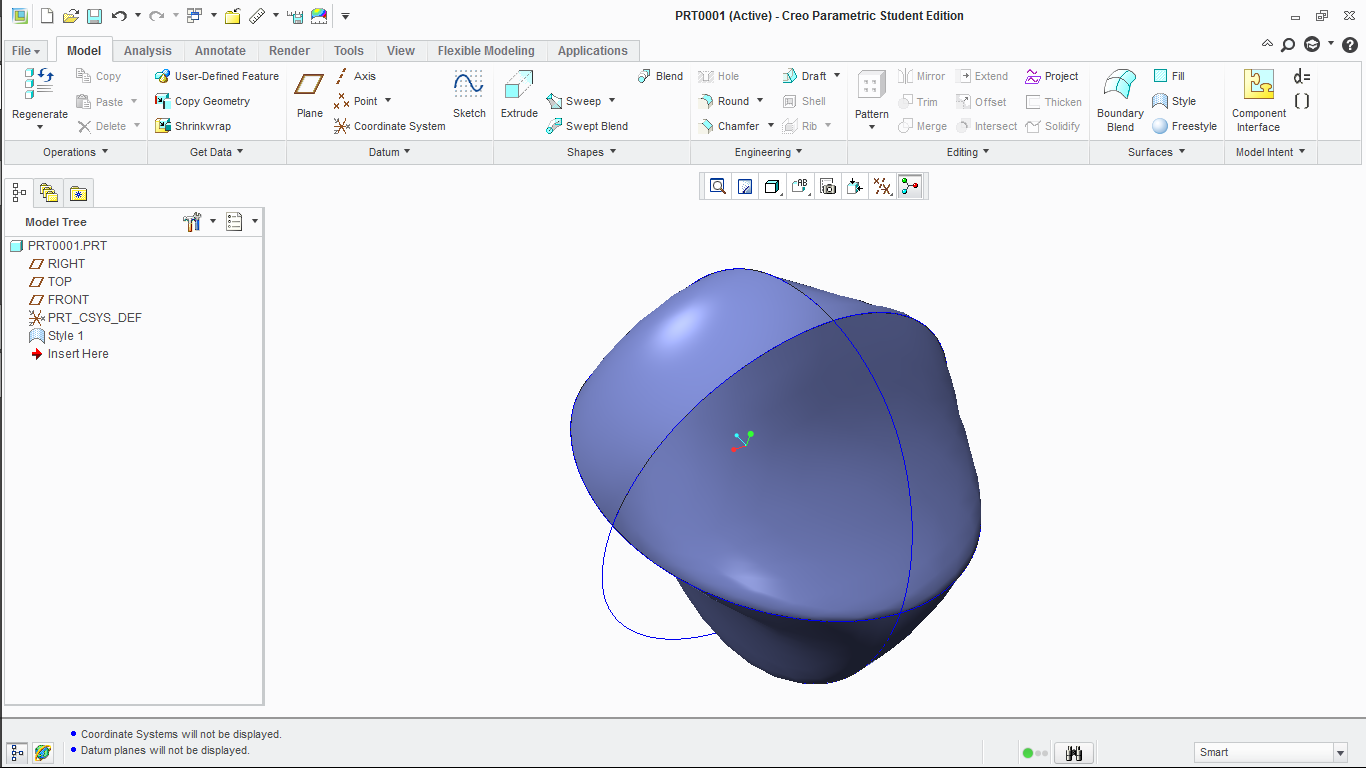Click the New file icon
The image size is (1366, 768).
click(46, 16)
